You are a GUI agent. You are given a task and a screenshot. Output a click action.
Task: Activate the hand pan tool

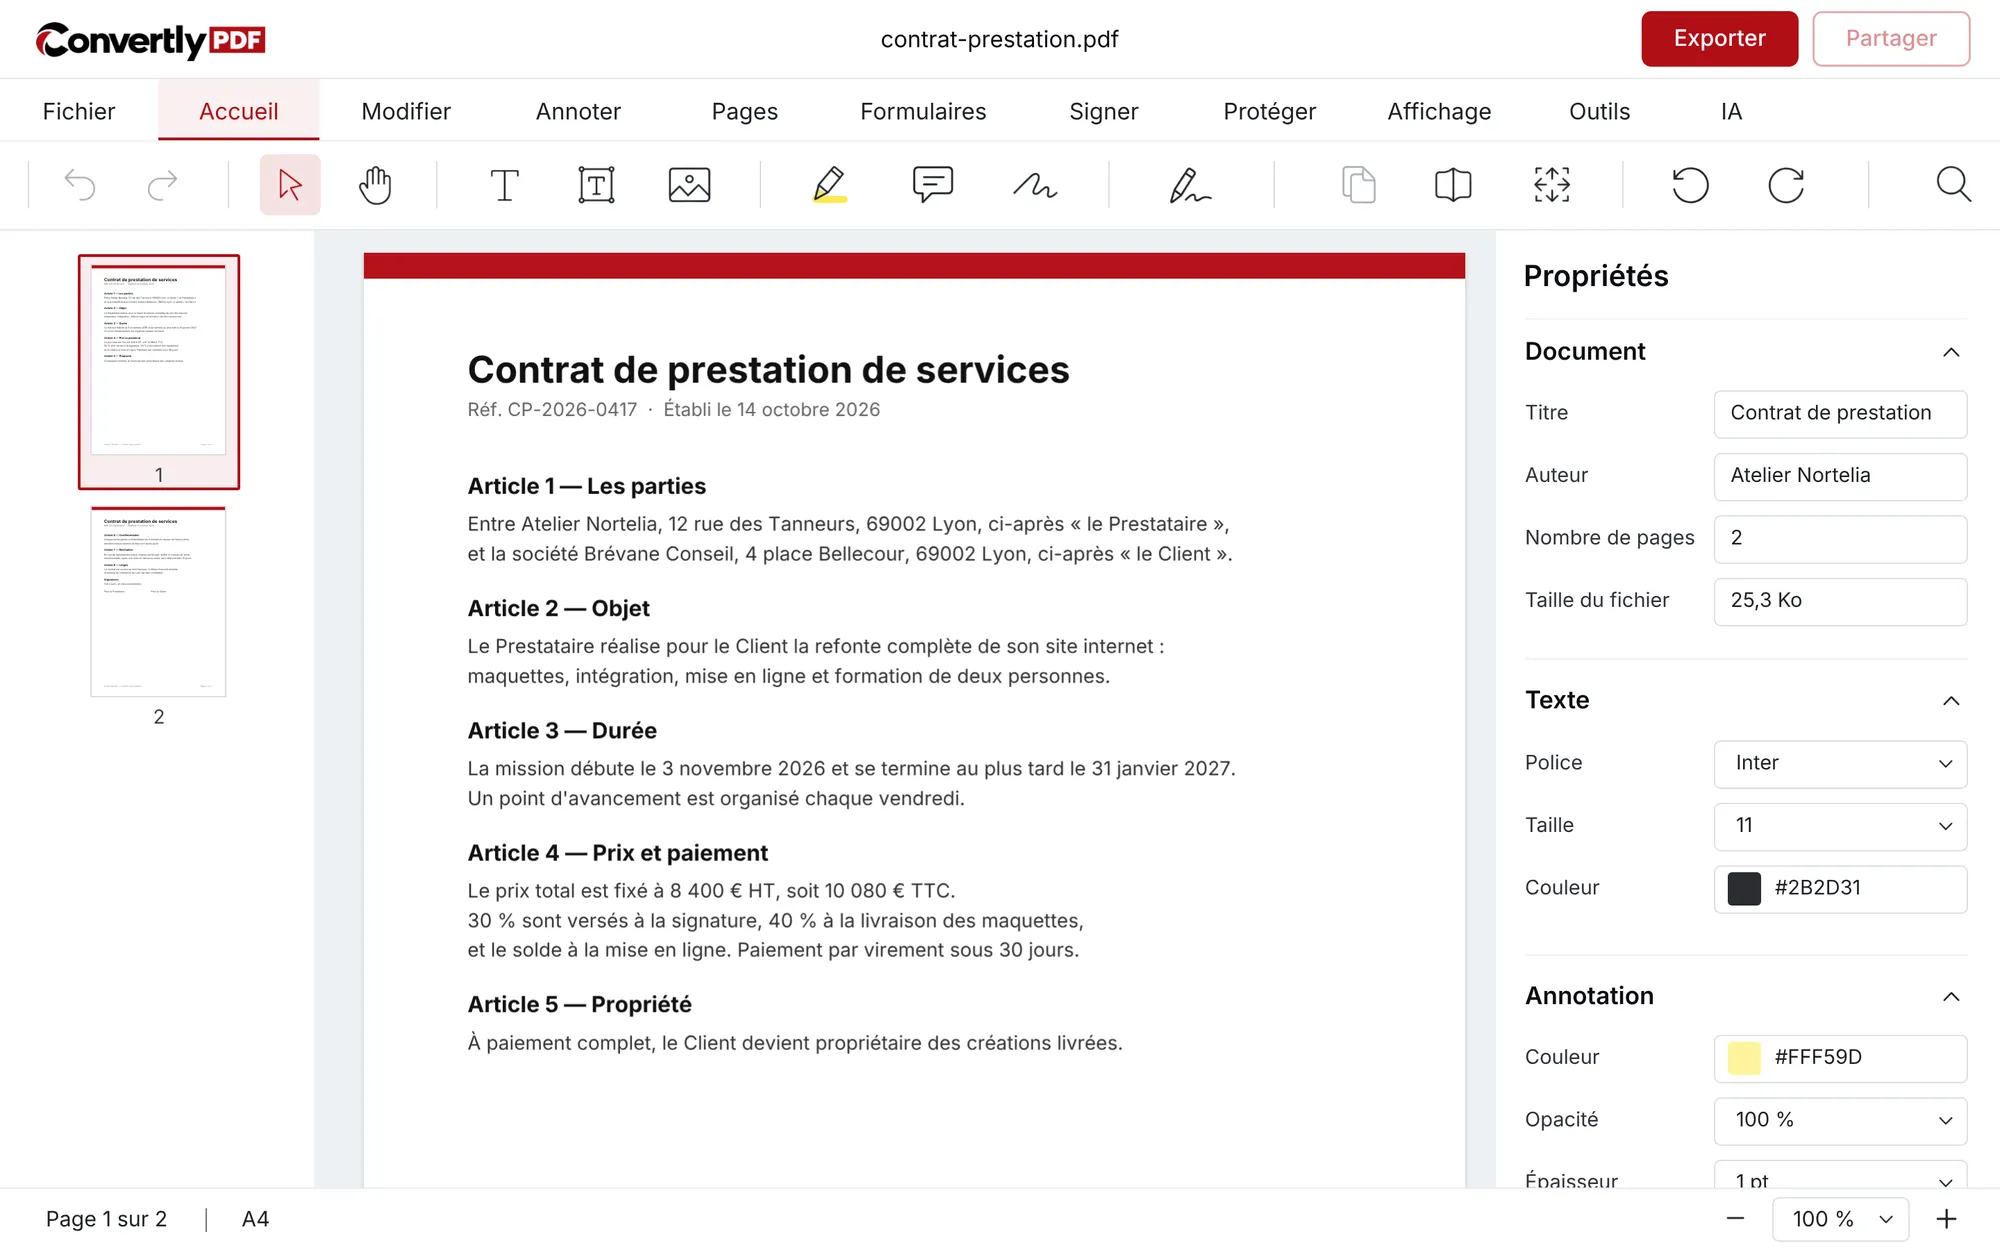(x=375, y=185)
